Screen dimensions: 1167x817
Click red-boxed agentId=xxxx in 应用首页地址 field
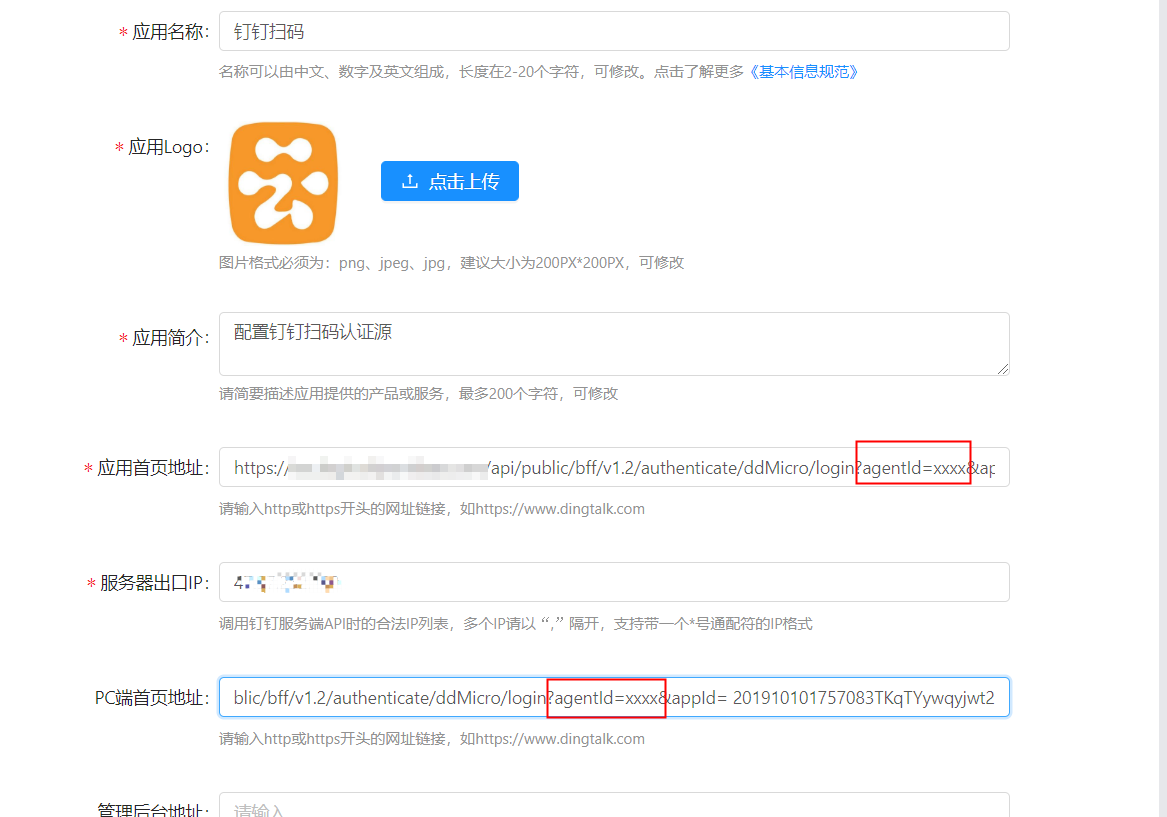tap(914, 468)
